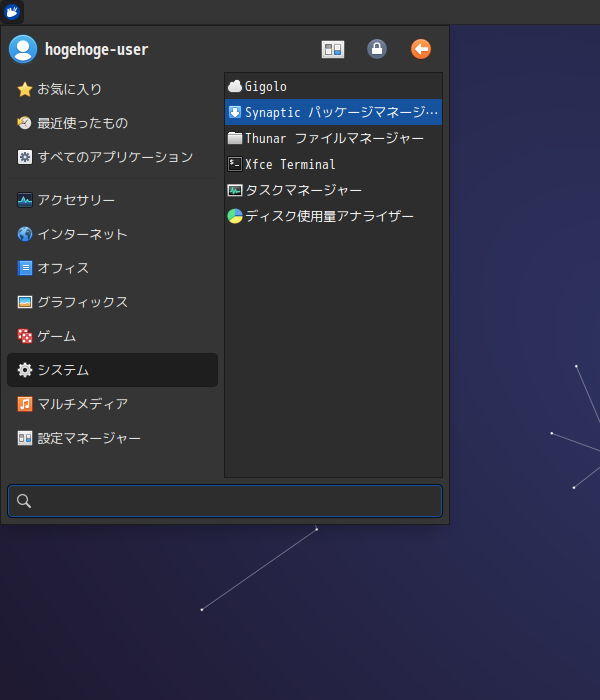Open タスクマネージャー
Image resolution: width=600 pixels, height=700 pixels.
(x=333, y=190)
